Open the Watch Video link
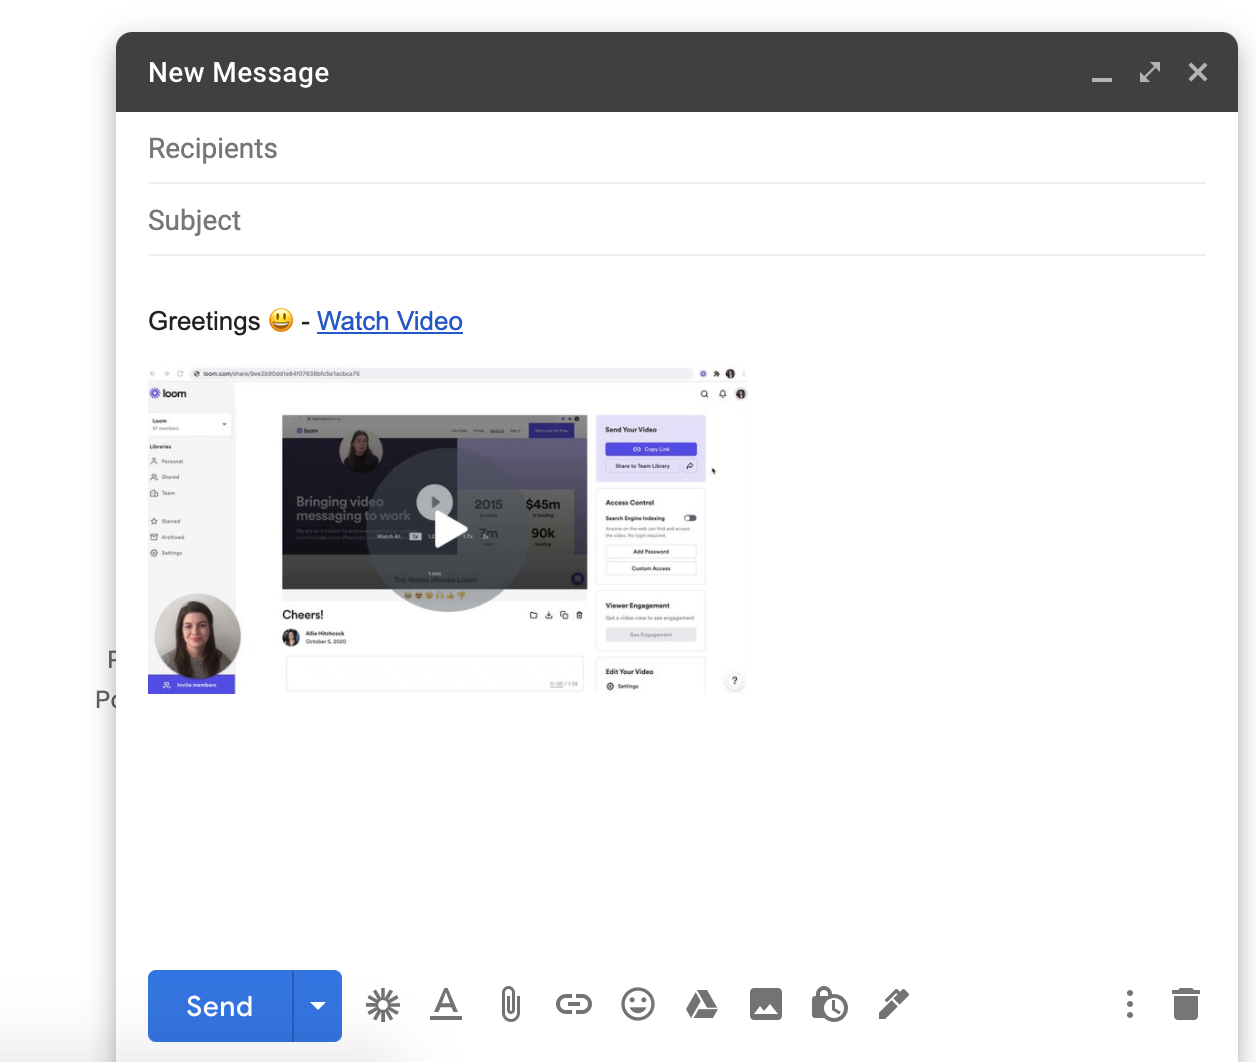 pos(389,321)
